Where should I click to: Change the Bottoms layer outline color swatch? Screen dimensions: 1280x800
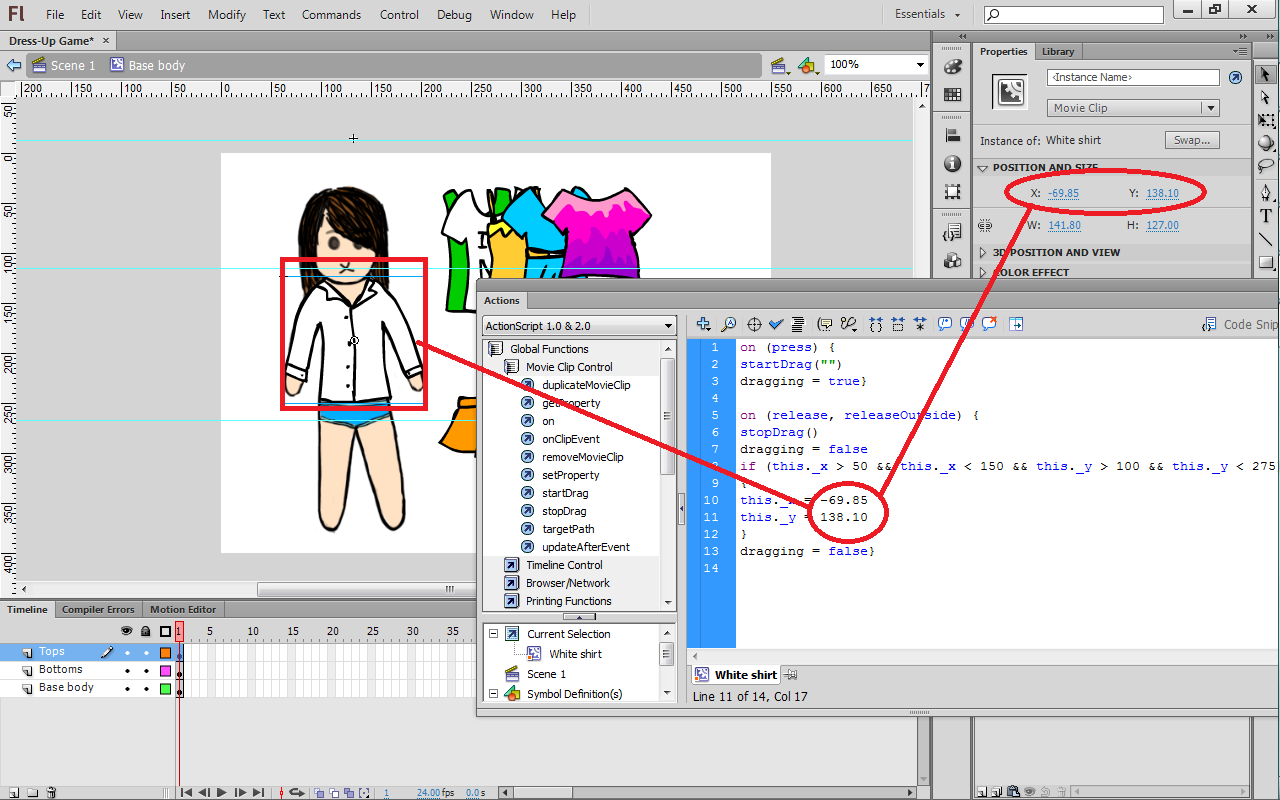[166, 669]
